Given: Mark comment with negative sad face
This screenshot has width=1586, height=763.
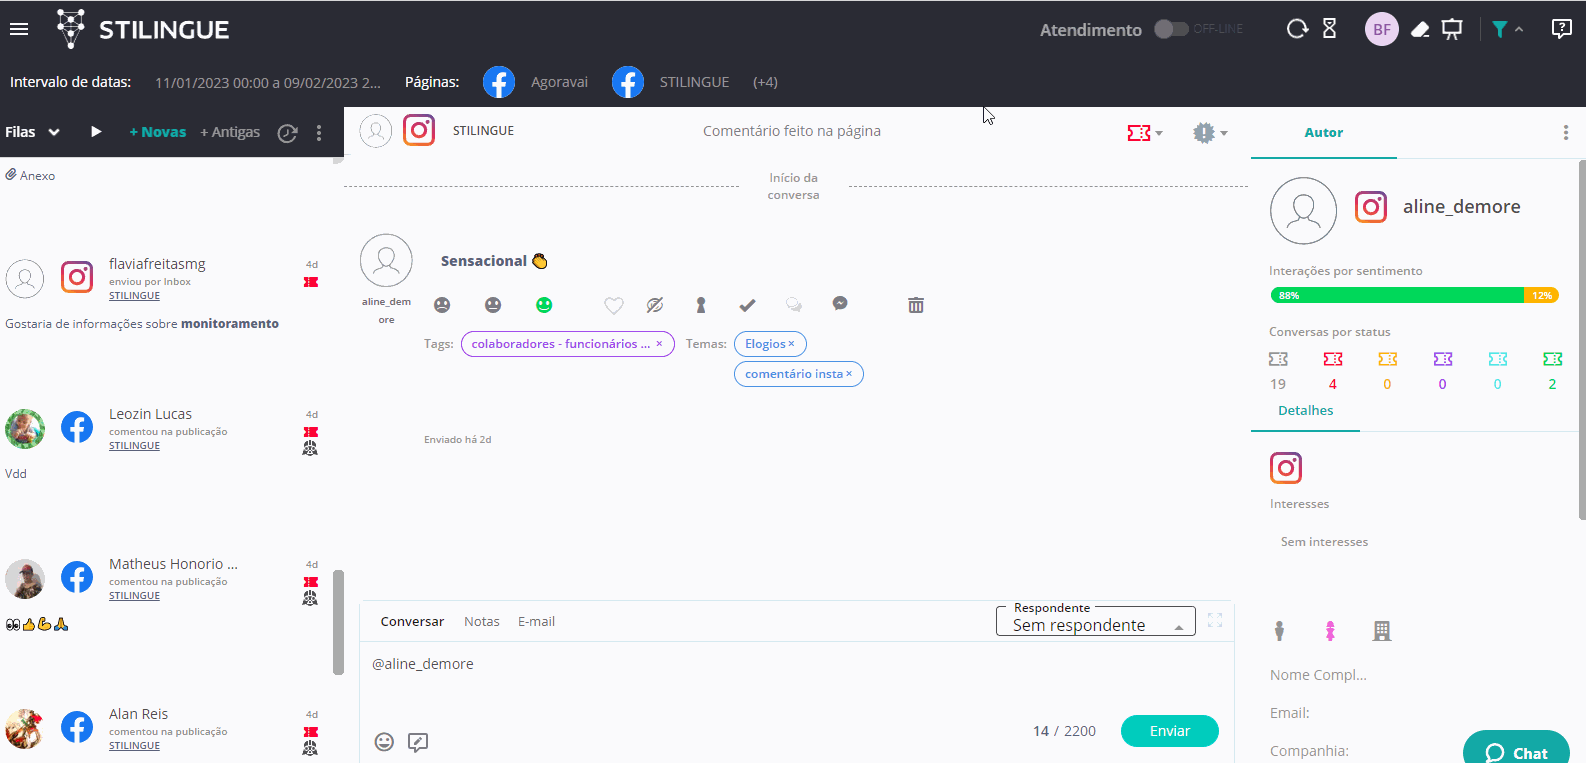Looking at the screenshot, I should pos(442,305).
